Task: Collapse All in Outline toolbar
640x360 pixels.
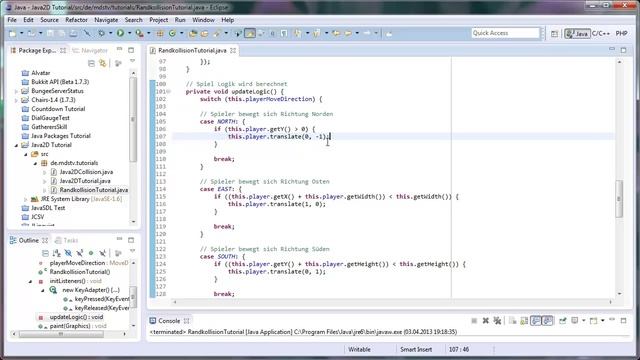Action: coord(45,253)
